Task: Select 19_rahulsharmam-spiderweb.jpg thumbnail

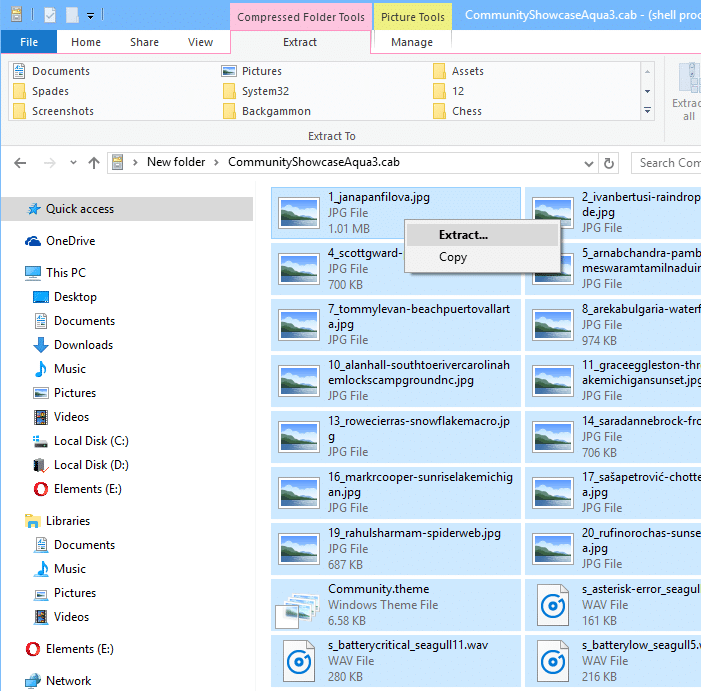Action: (x=296, y=547)
